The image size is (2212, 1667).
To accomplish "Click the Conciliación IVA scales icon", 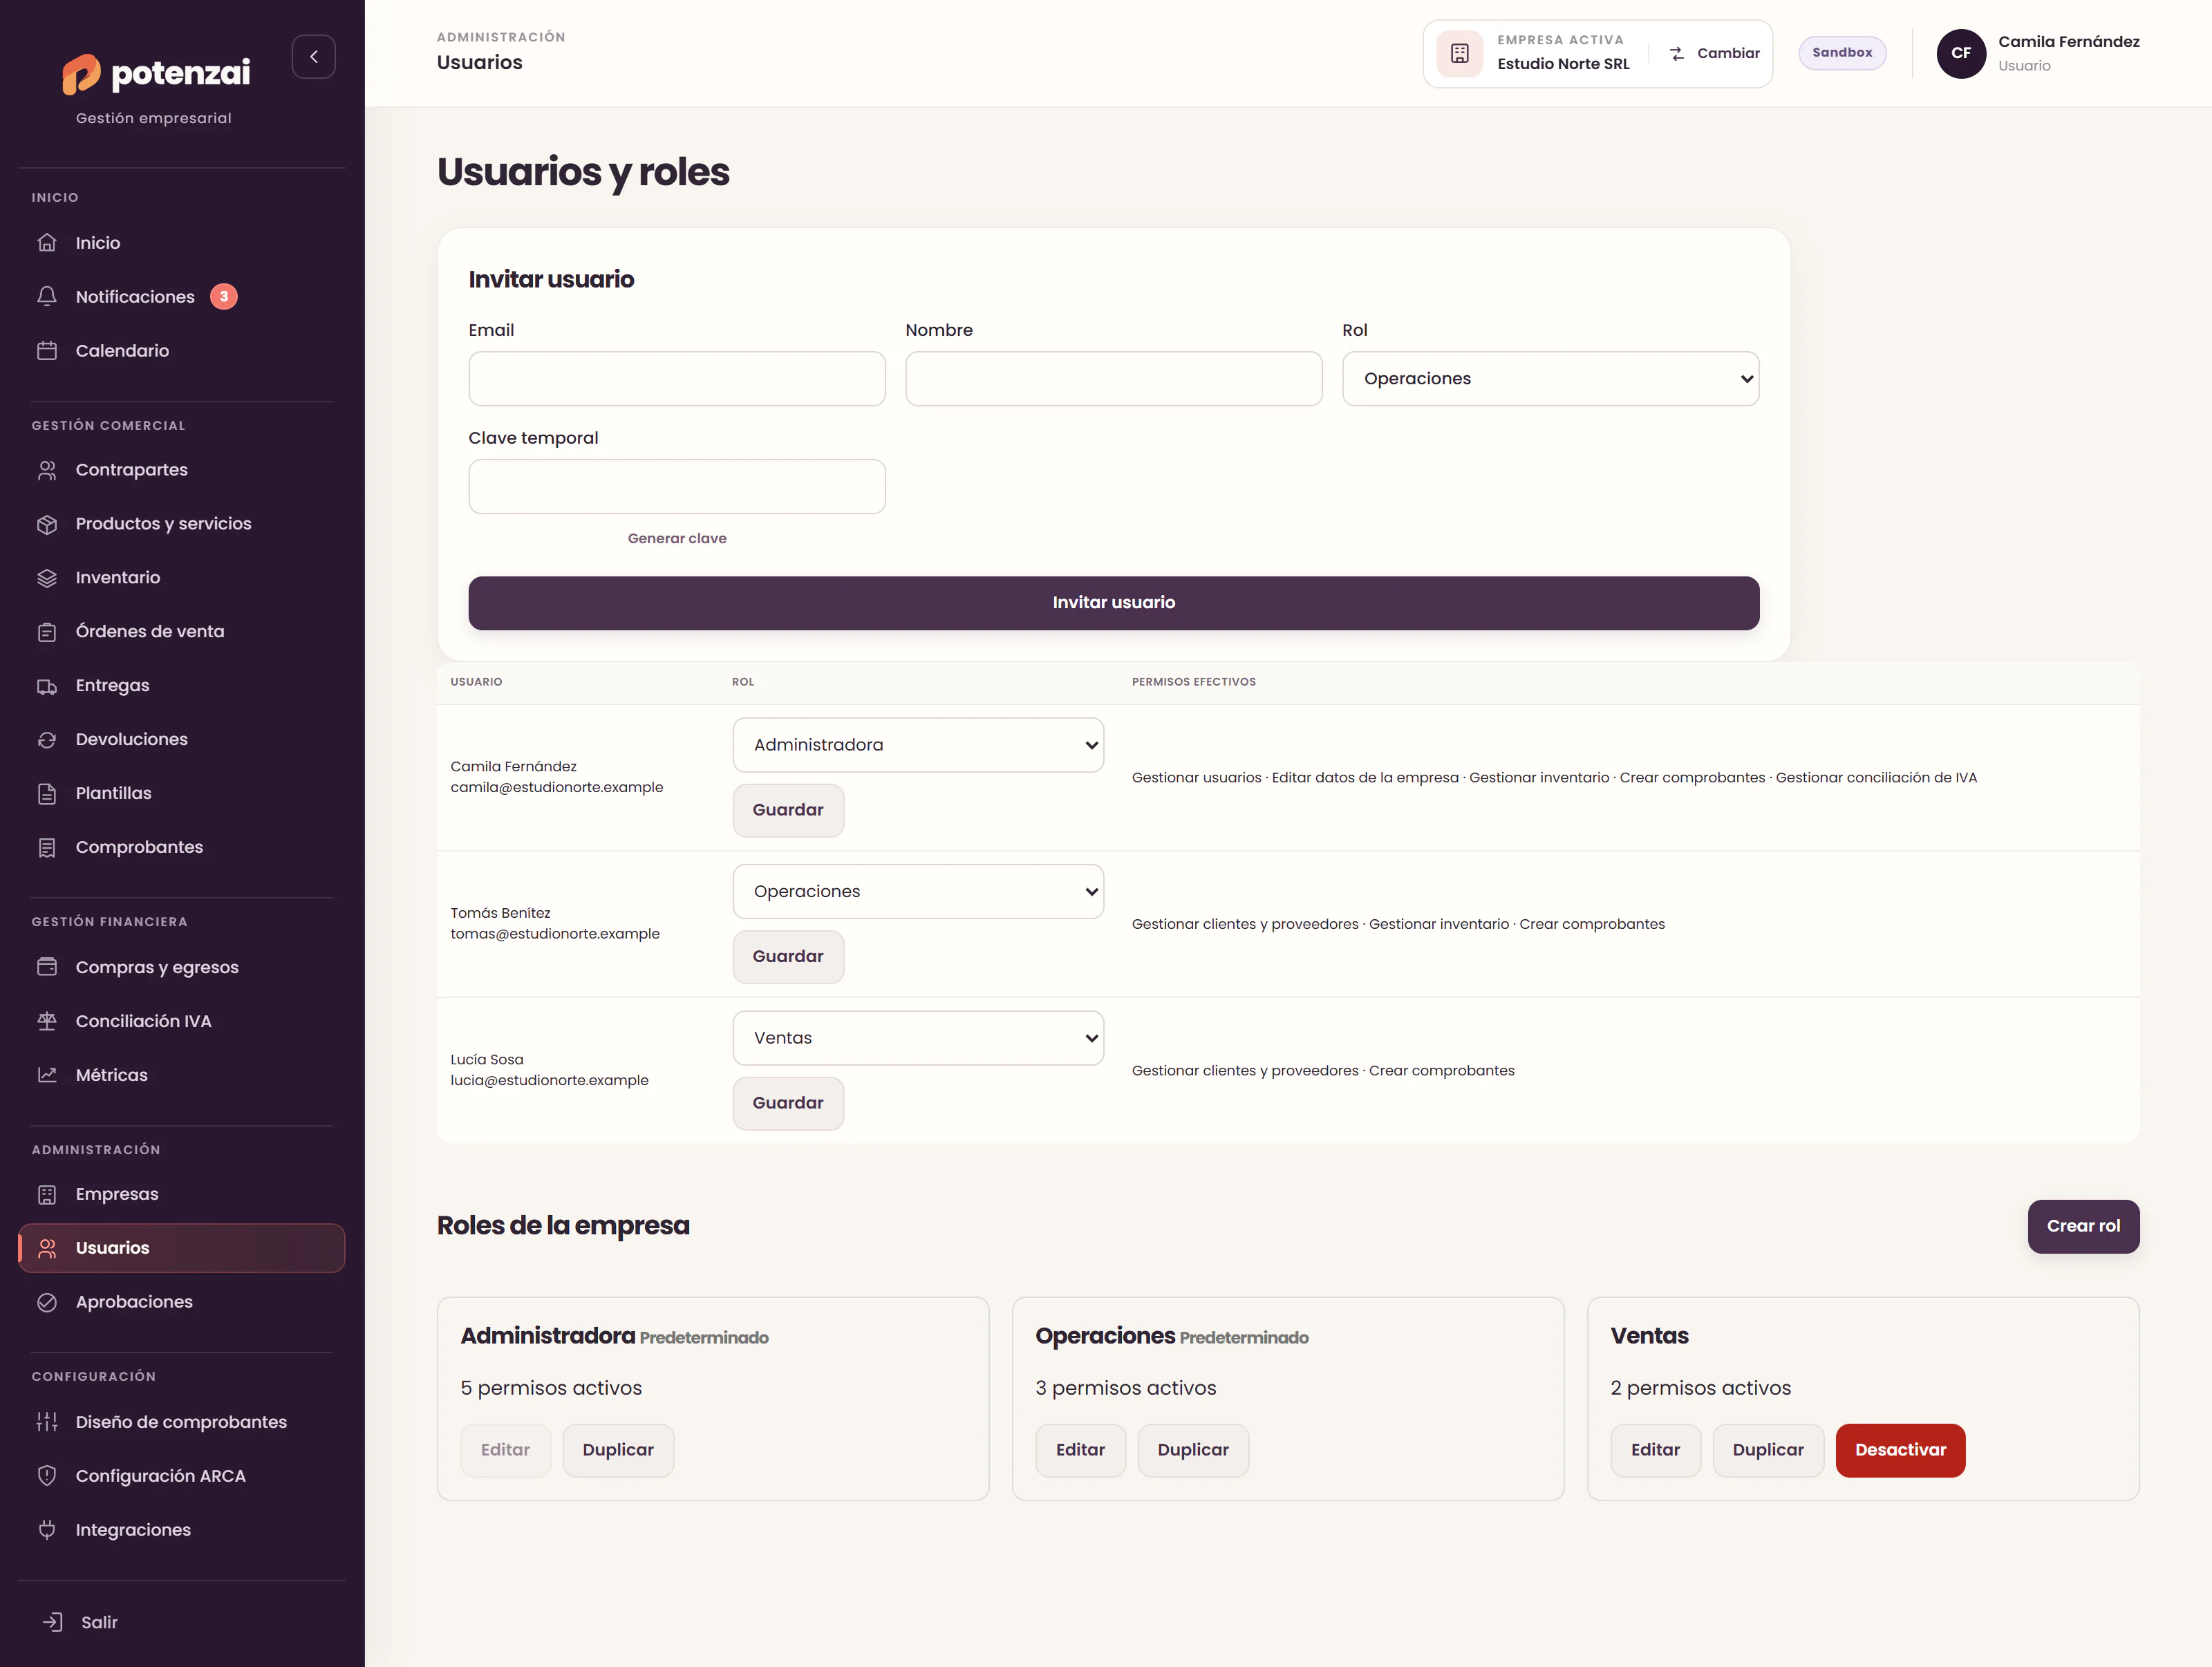I will [x=47, y=1021].
